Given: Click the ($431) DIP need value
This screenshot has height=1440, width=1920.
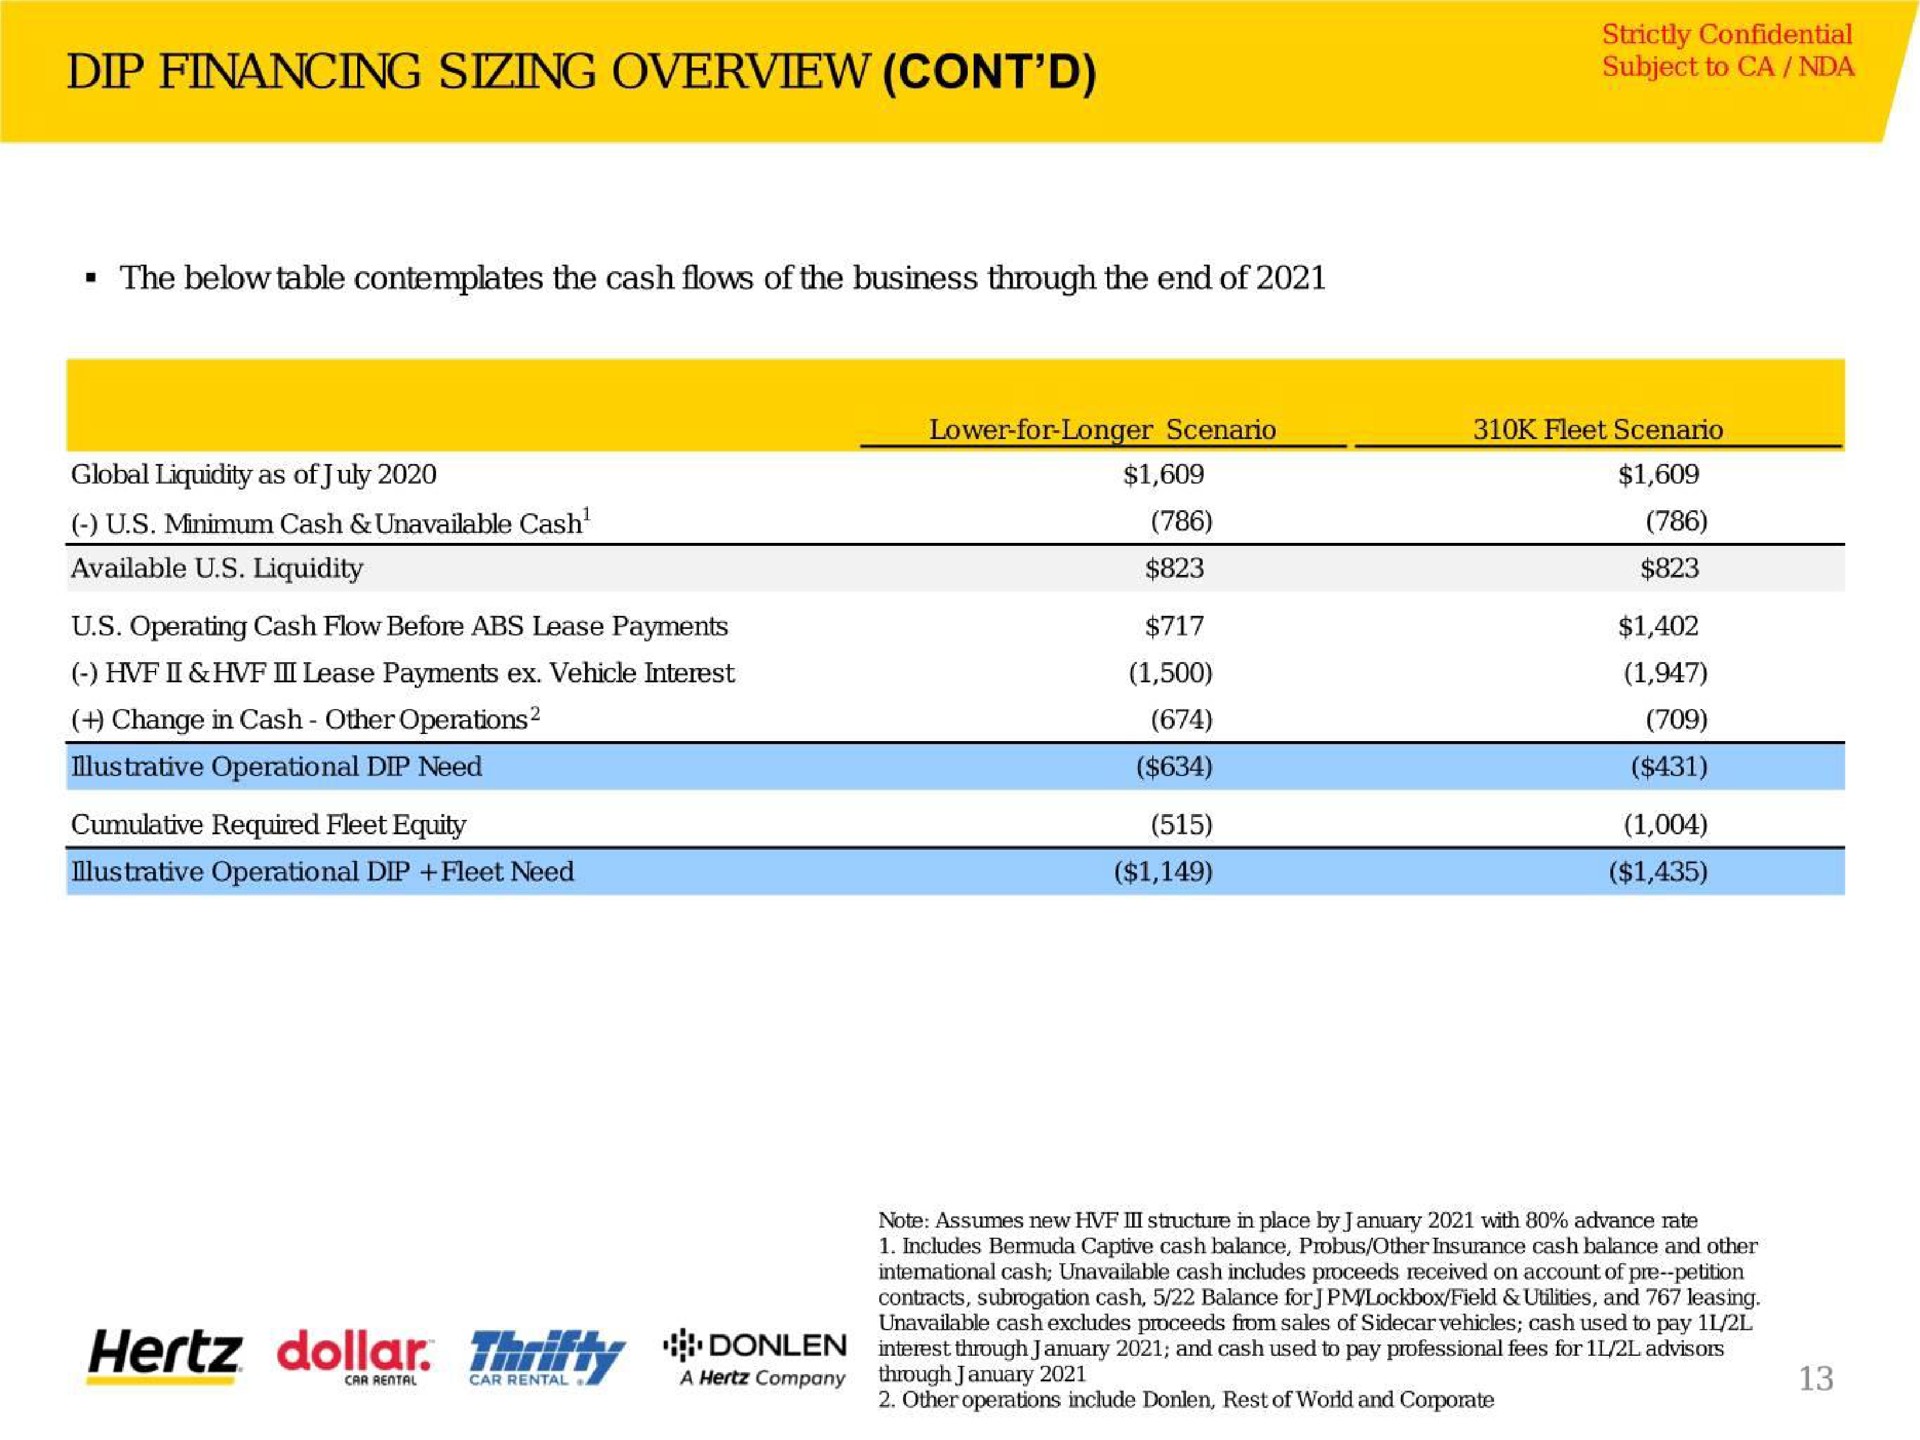Looking at the screenshot, I should (x=1669, y=767).
